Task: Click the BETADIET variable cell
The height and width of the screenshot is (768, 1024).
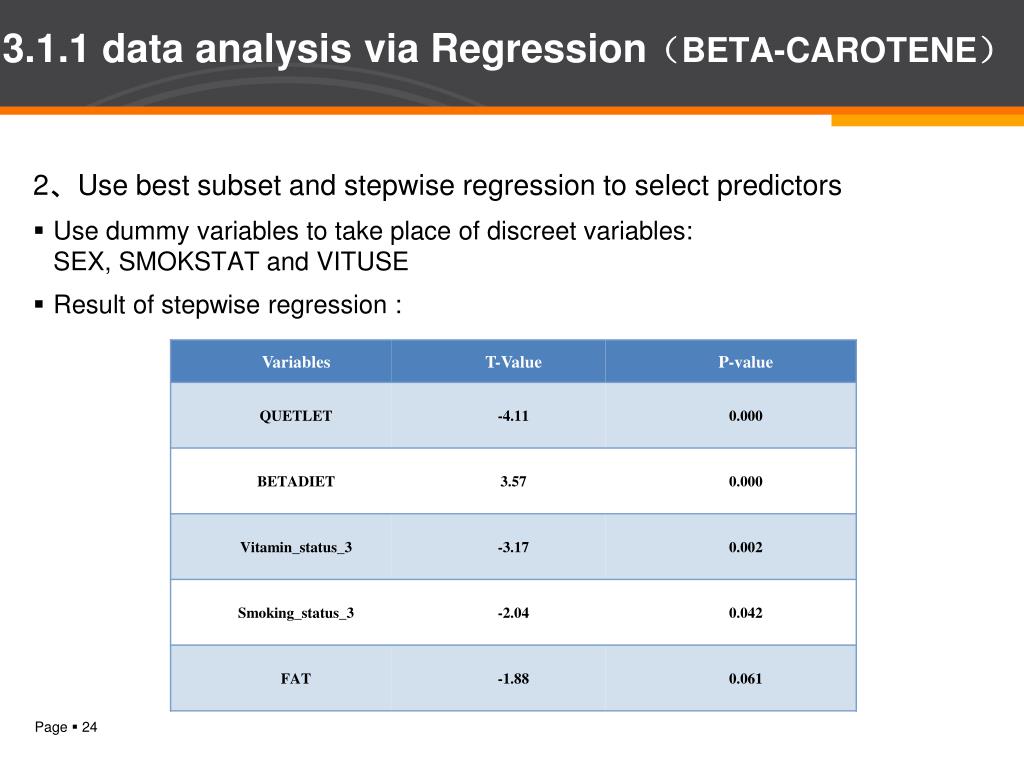Action: pyautogui.click(x=296, y=481)
